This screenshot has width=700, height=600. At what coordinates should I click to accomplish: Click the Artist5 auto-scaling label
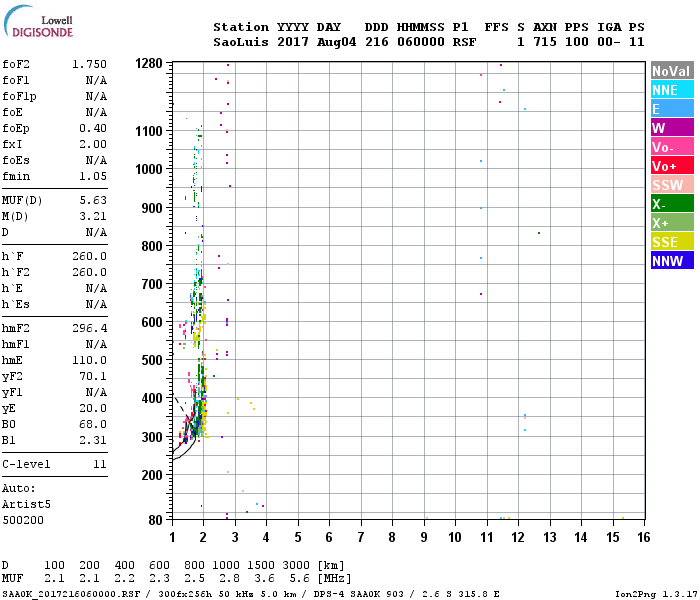(26, 504)
